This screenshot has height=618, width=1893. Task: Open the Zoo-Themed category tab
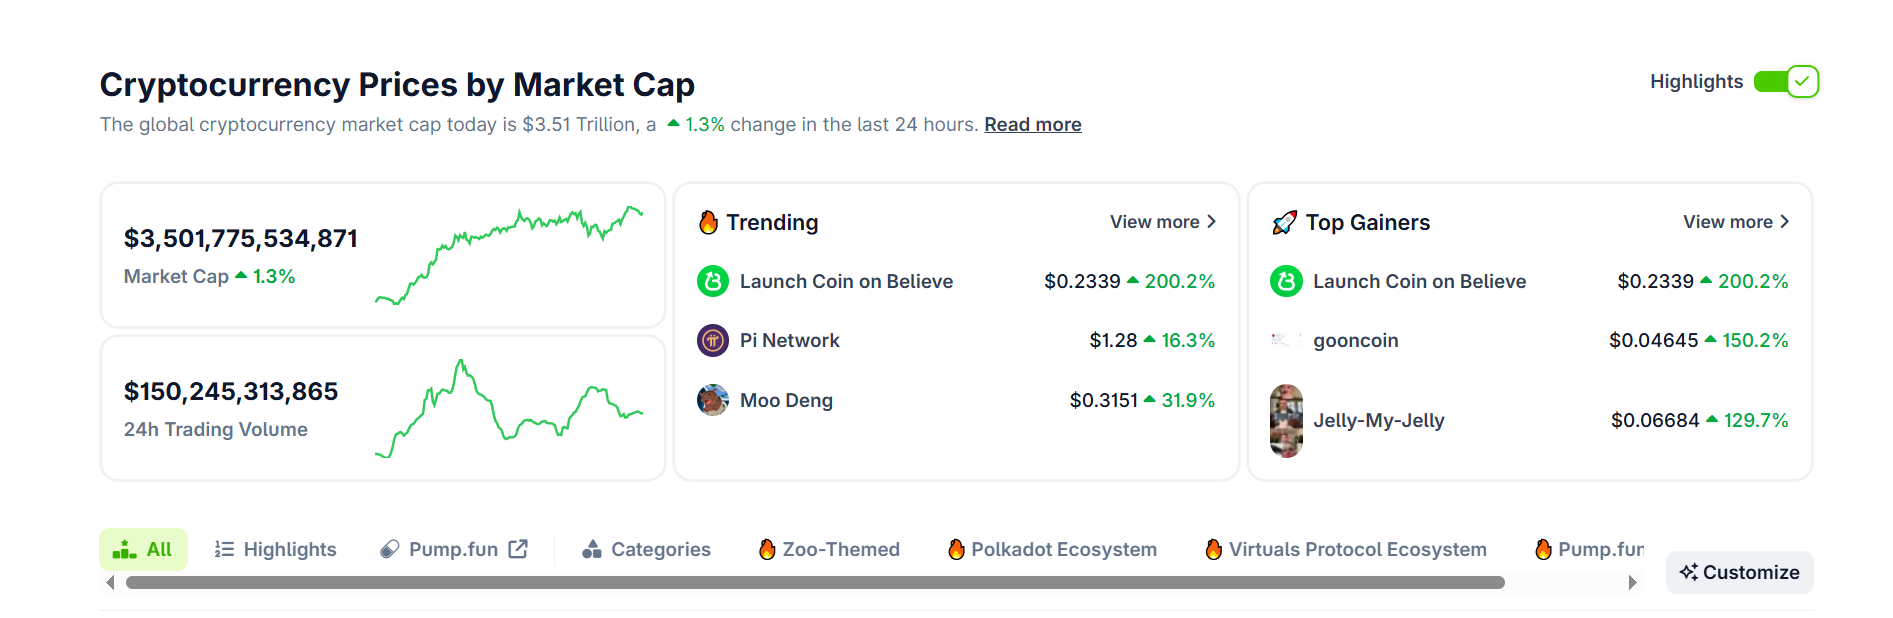[x=829, y=549]
